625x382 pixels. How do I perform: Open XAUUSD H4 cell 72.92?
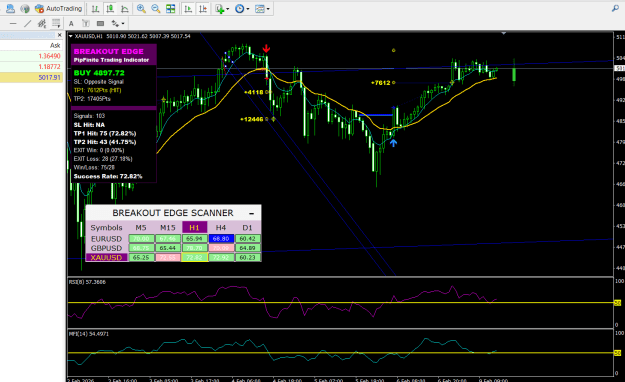coord(221,258)
